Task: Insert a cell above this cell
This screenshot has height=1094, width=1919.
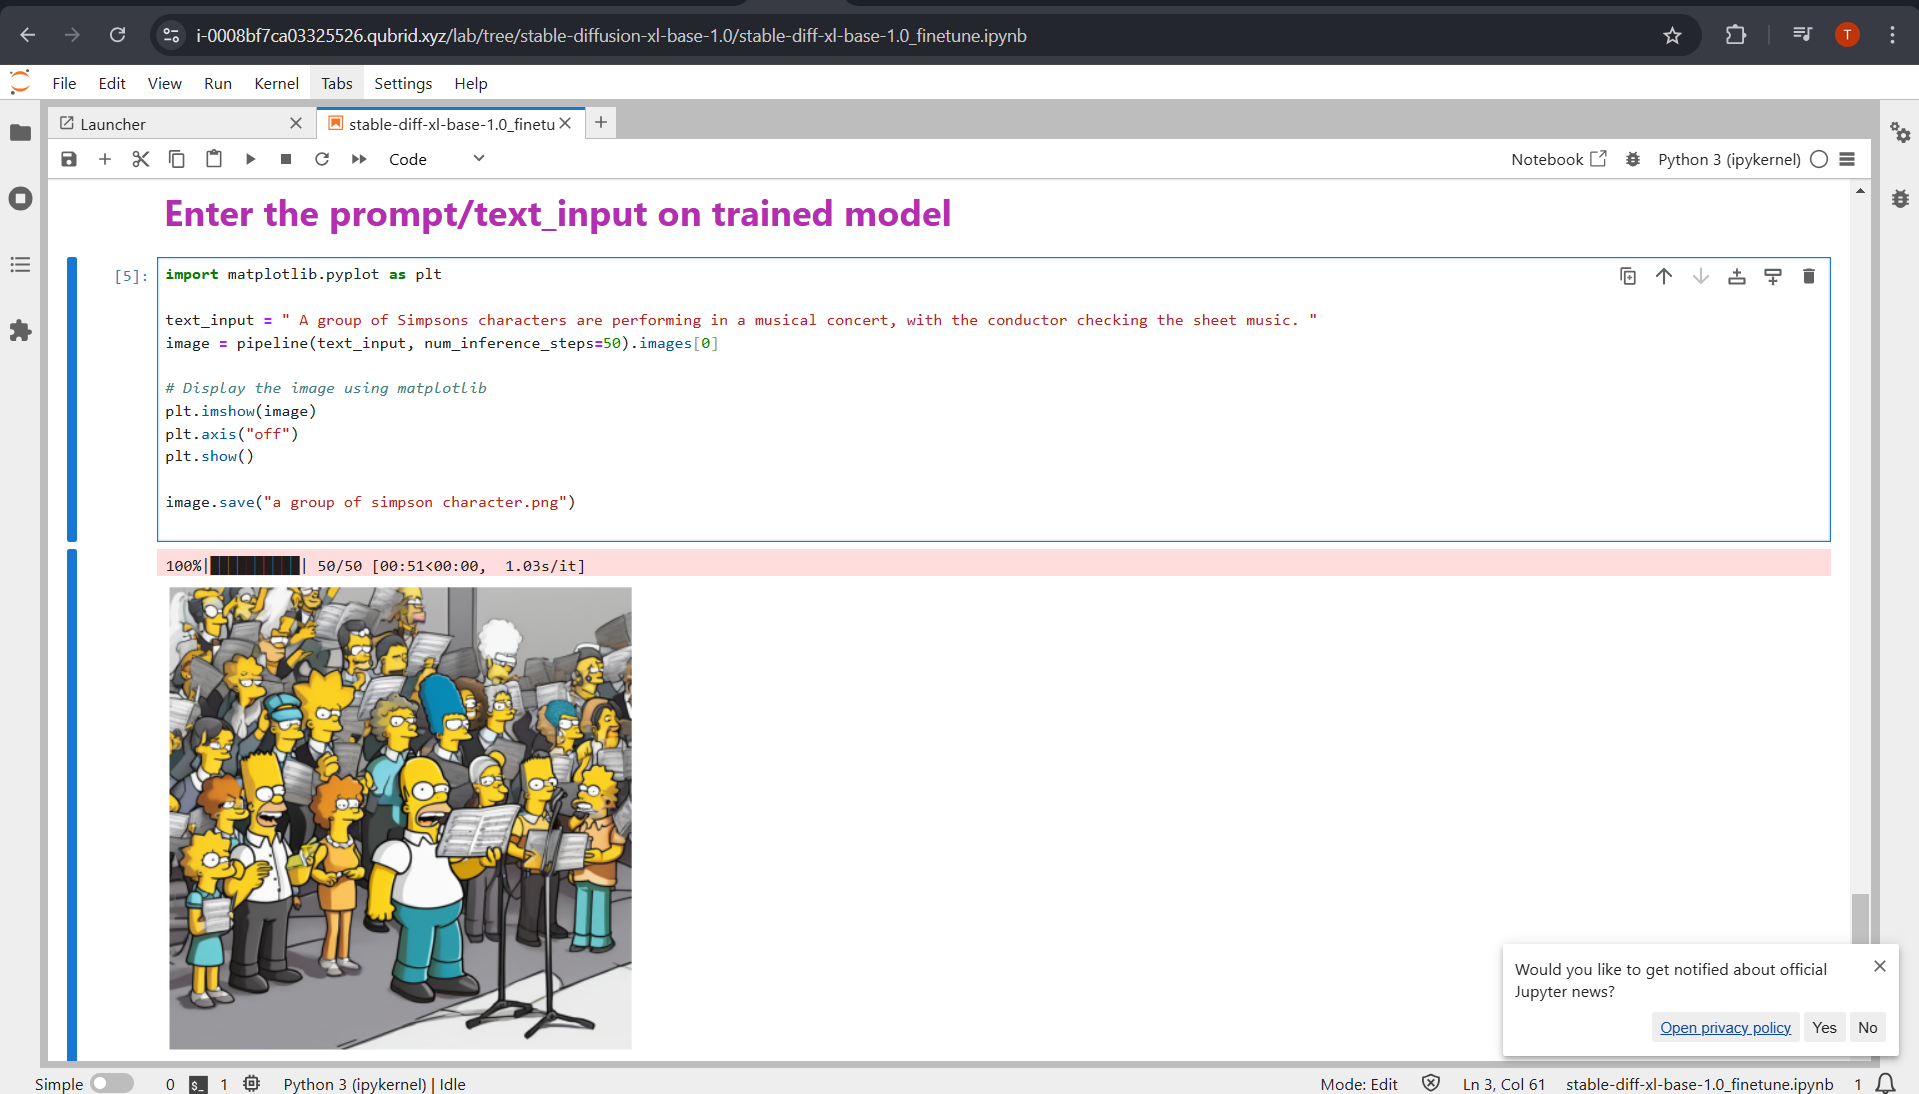Action: tap(1737, 276)
